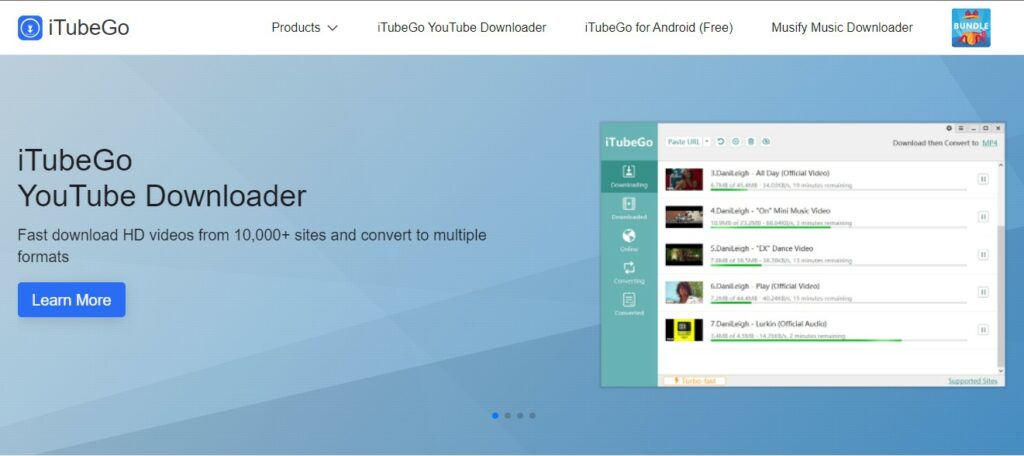Select the fourth carousel dot
This screenshot has height=456, width=1024.
(532, 415)
